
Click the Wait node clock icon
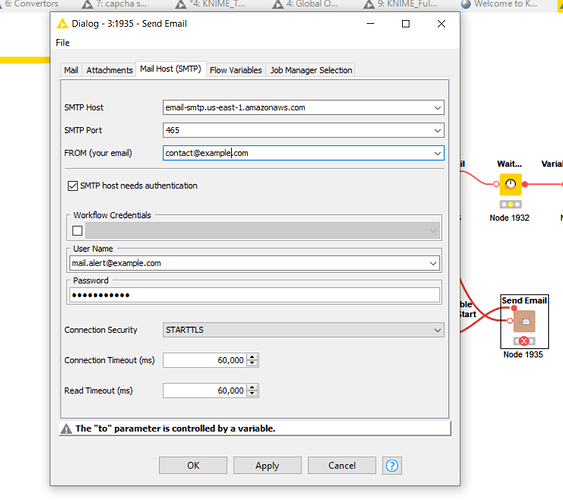coord(511,184)
